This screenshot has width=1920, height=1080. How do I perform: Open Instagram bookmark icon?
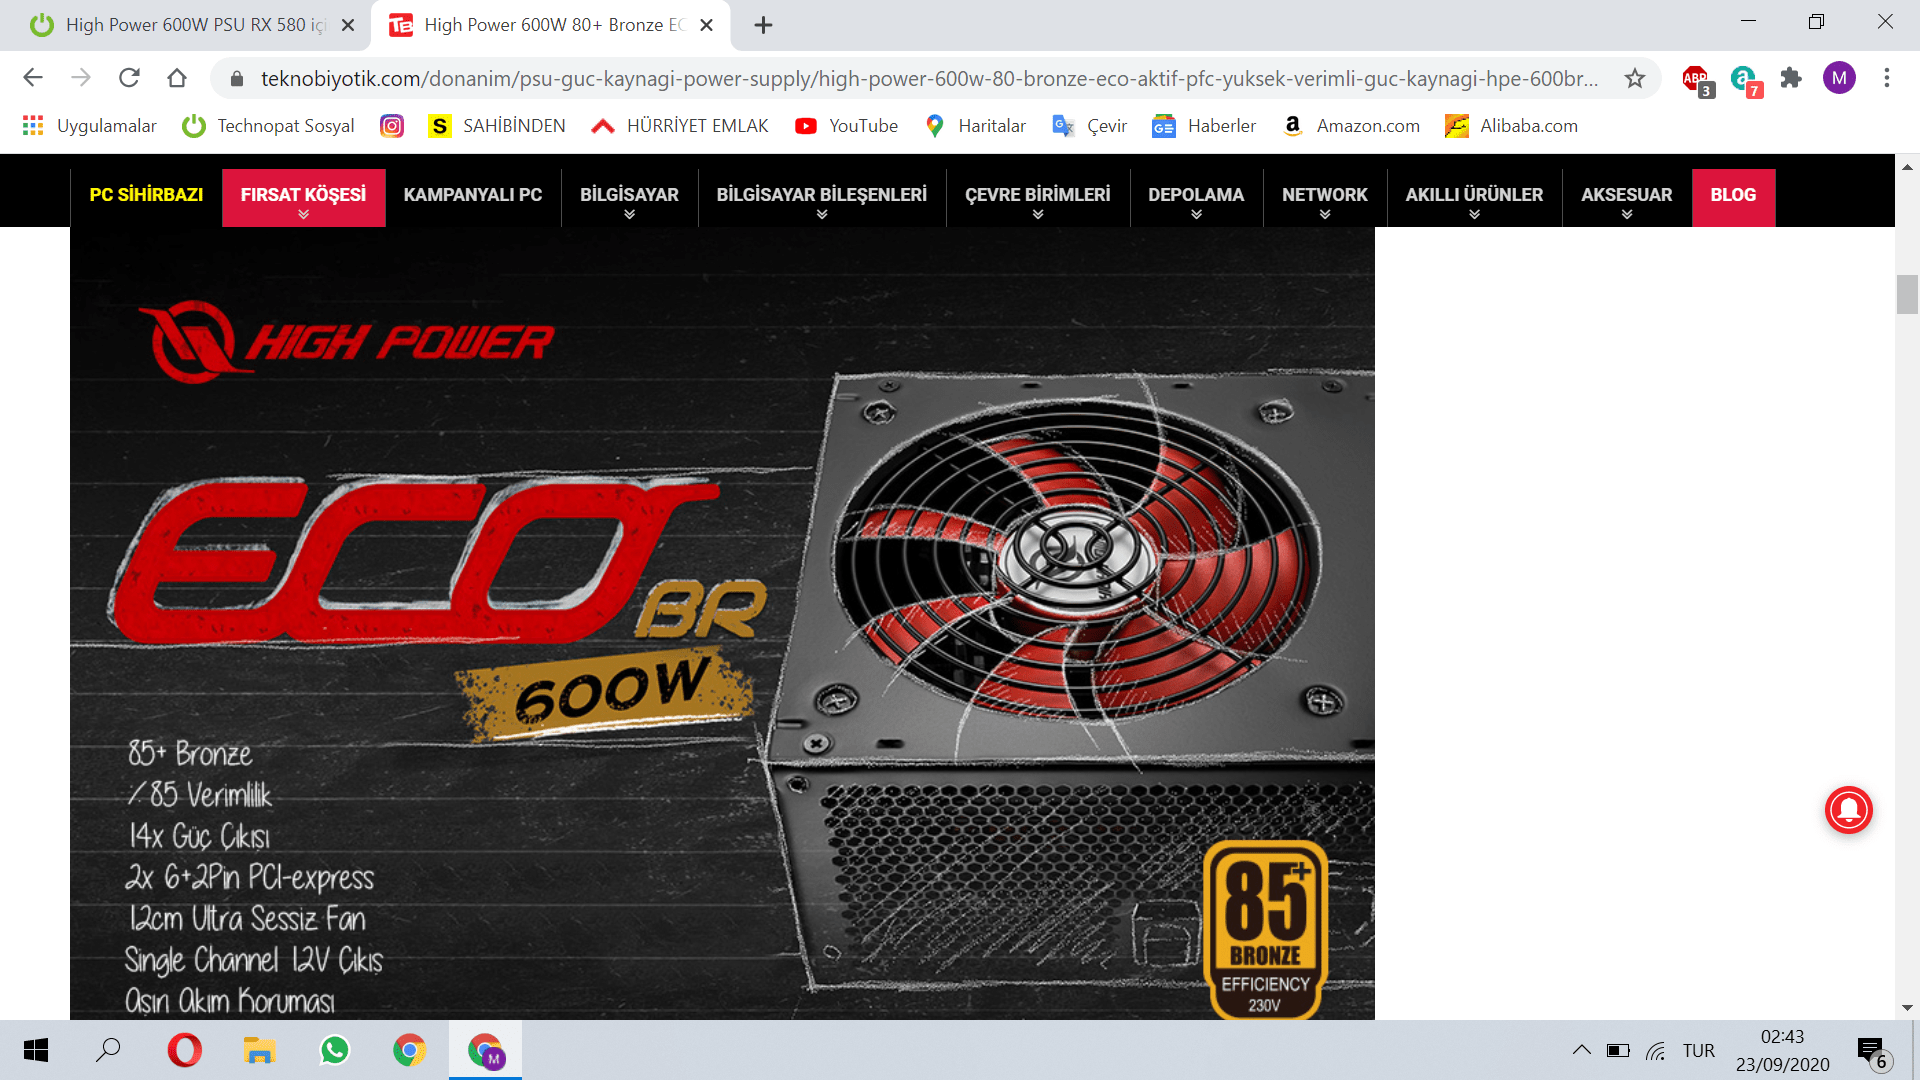pyautogui.click(x=392, y=126)
